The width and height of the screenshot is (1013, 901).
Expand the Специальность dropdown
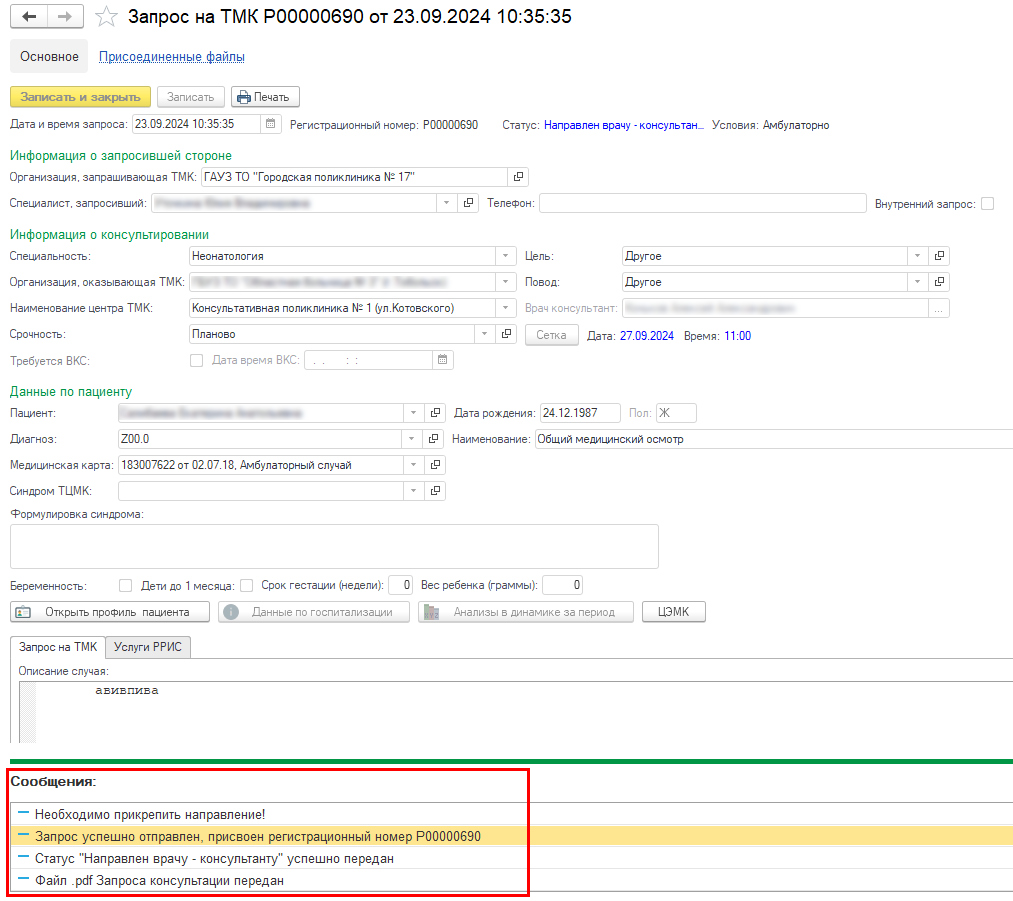(507, 256)
